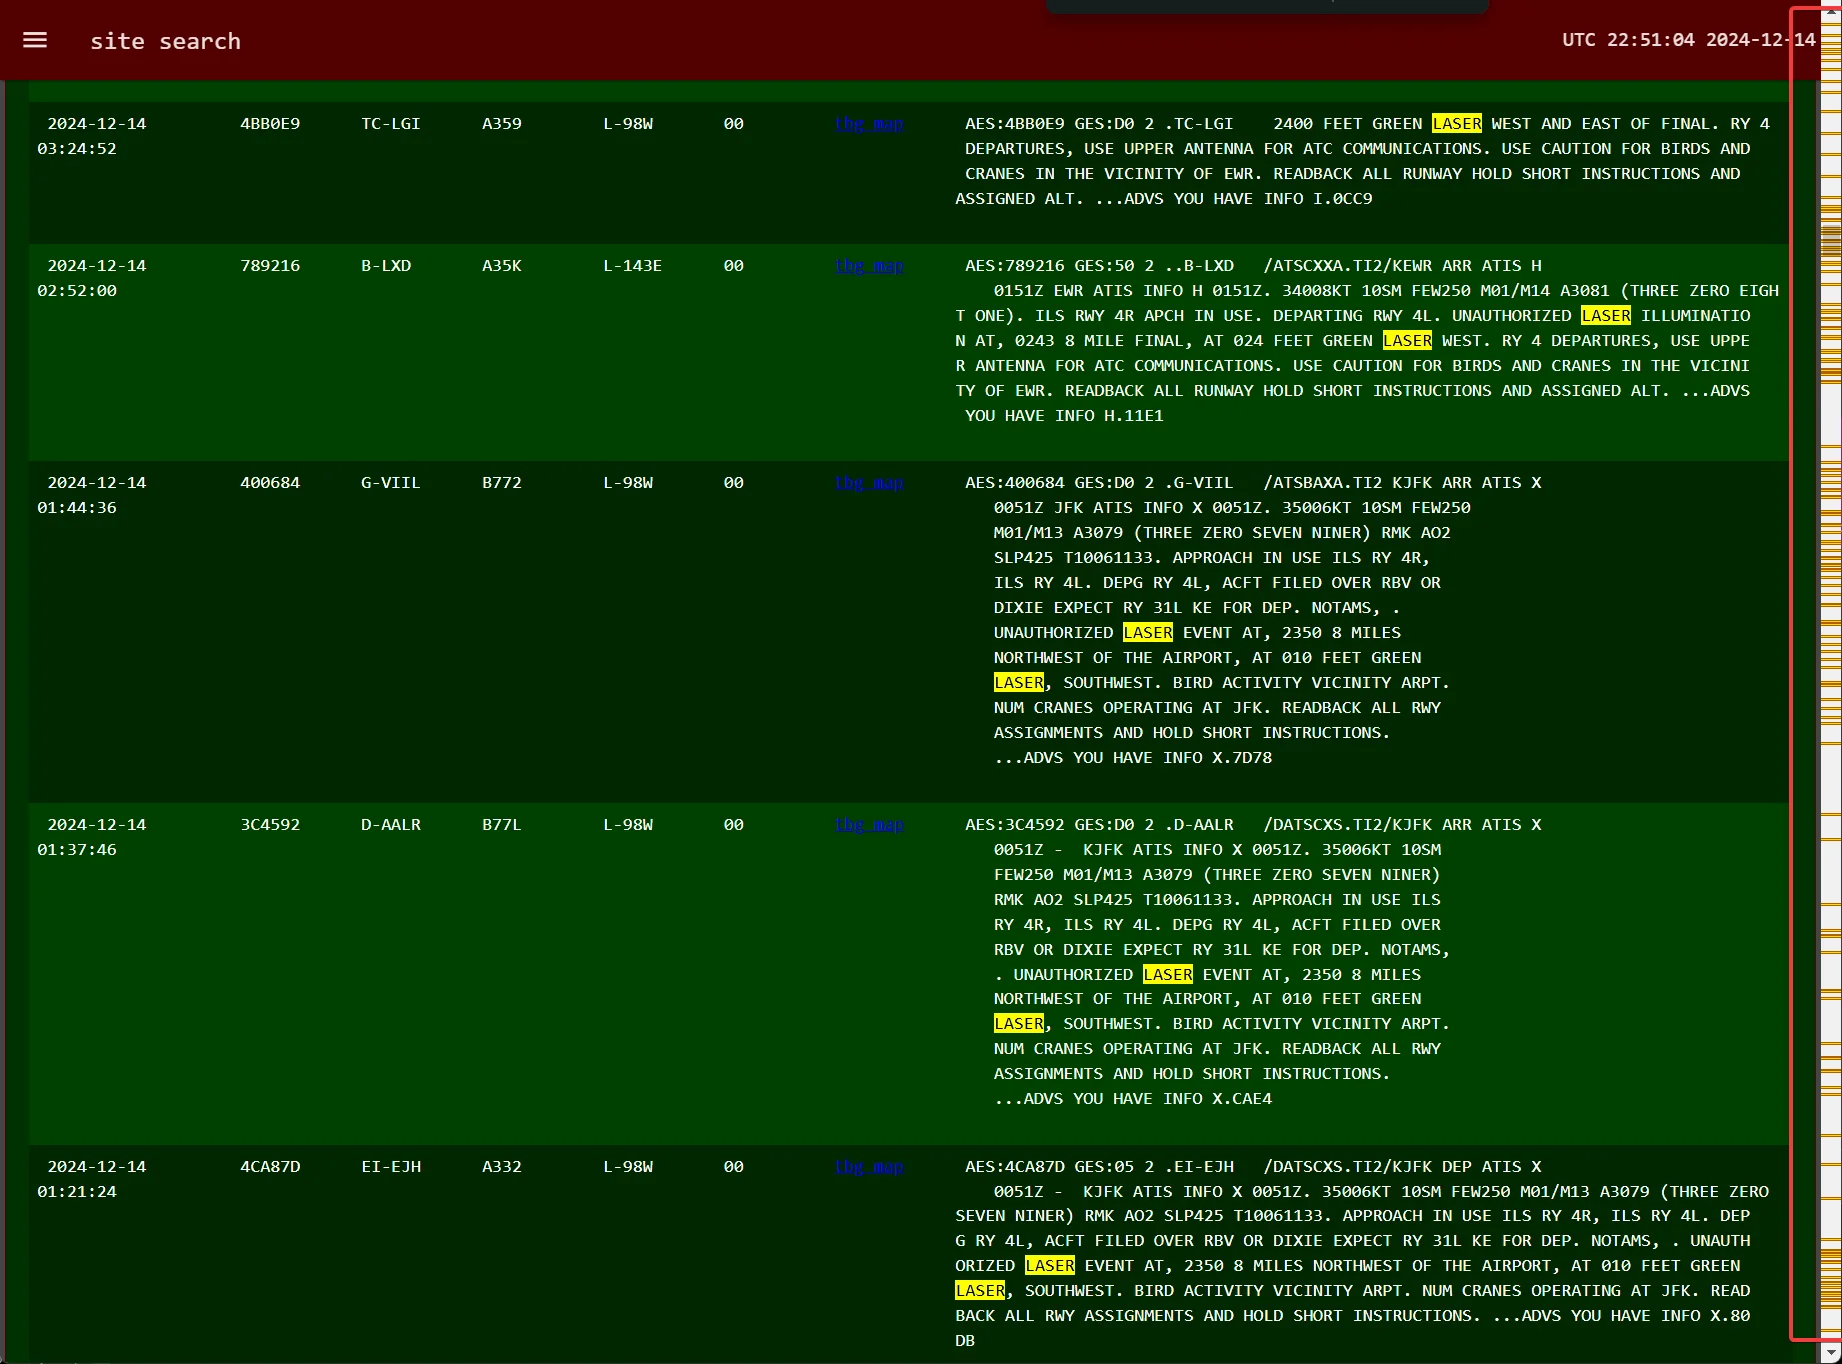The height and width of the screenshot is (1364, 1842).
Task: Open the hamburger menu
Action: click(35, 40)
